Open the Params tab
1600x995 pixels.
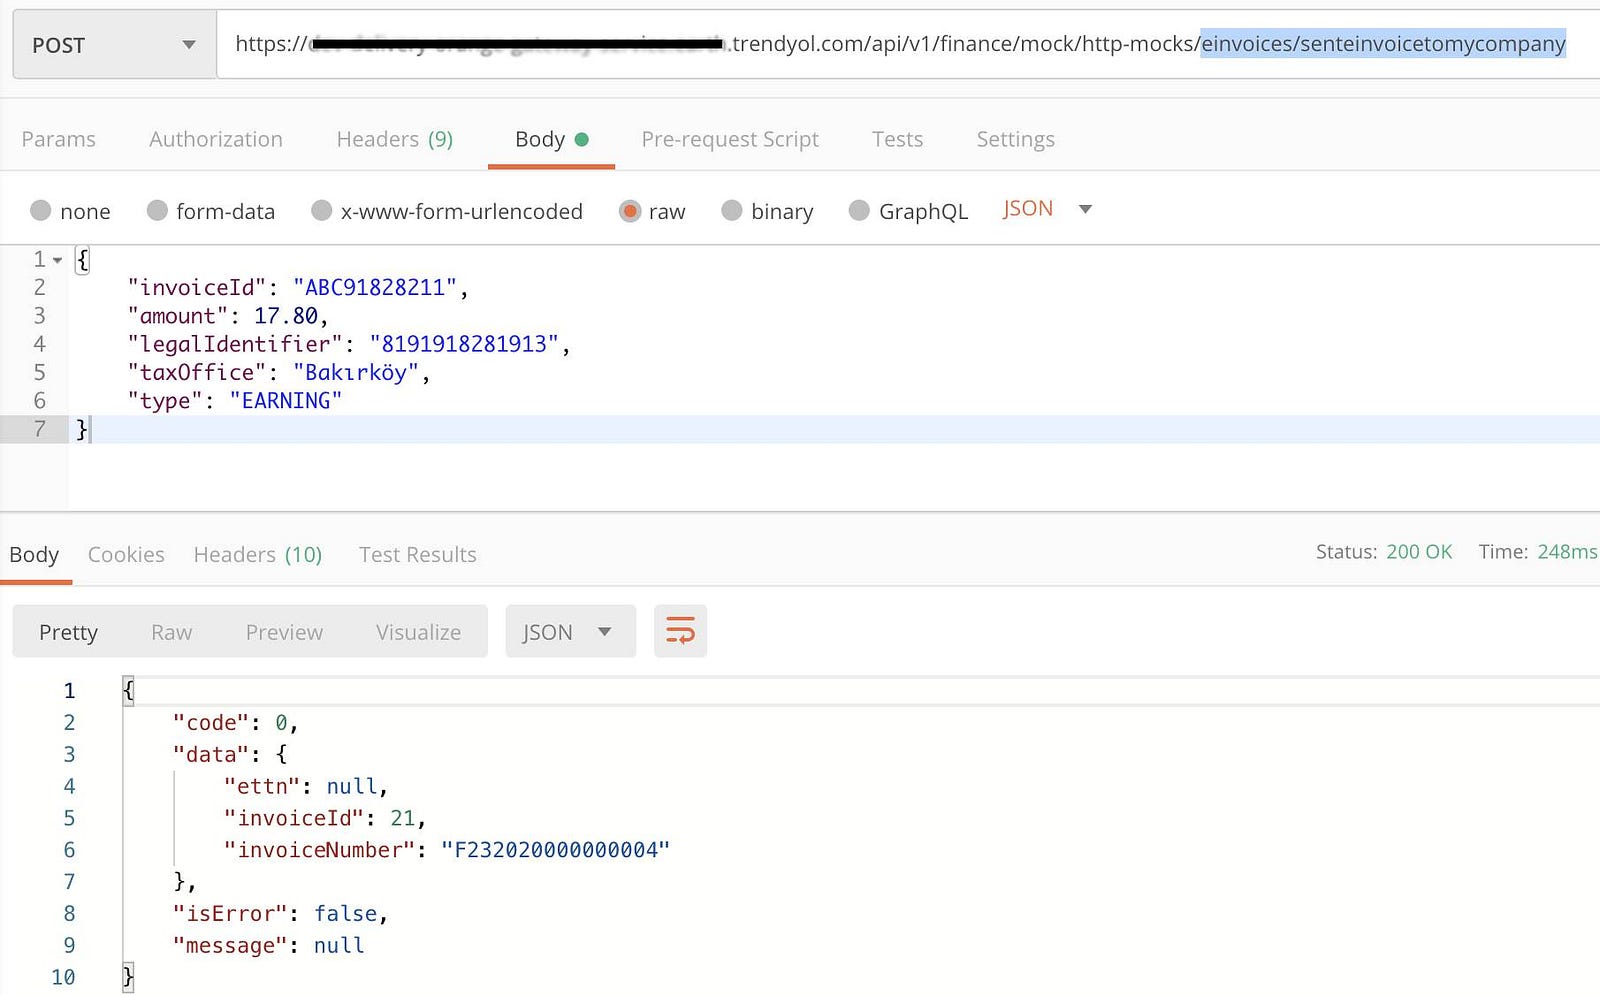click(x=59, y=139)
